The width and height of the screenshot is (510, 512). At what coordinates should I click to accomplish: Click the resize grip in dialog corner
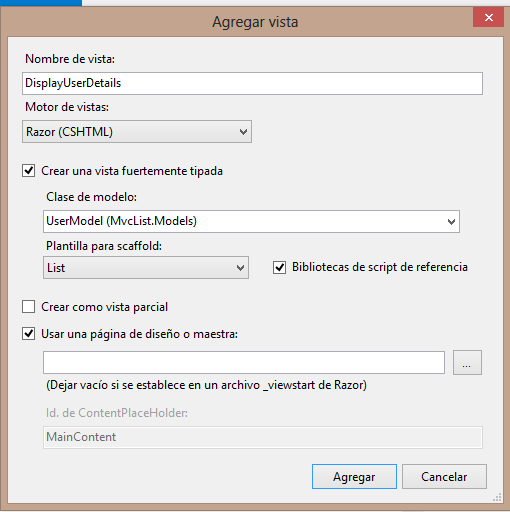[497, 498]
